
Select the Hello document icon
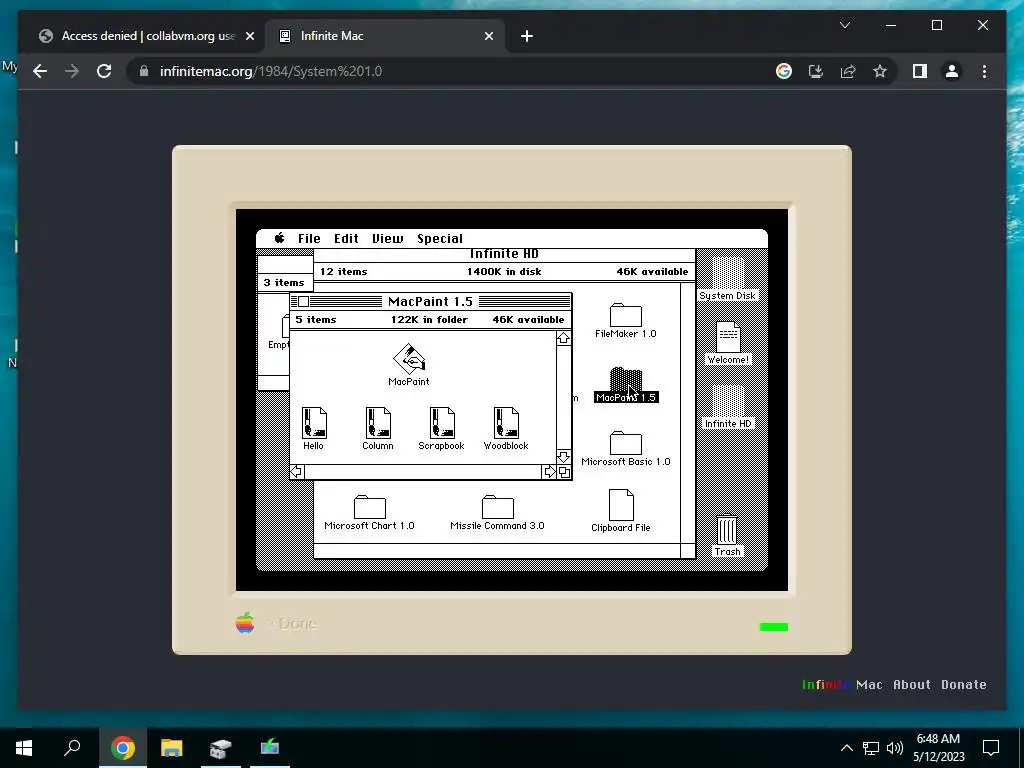(314, 423)
